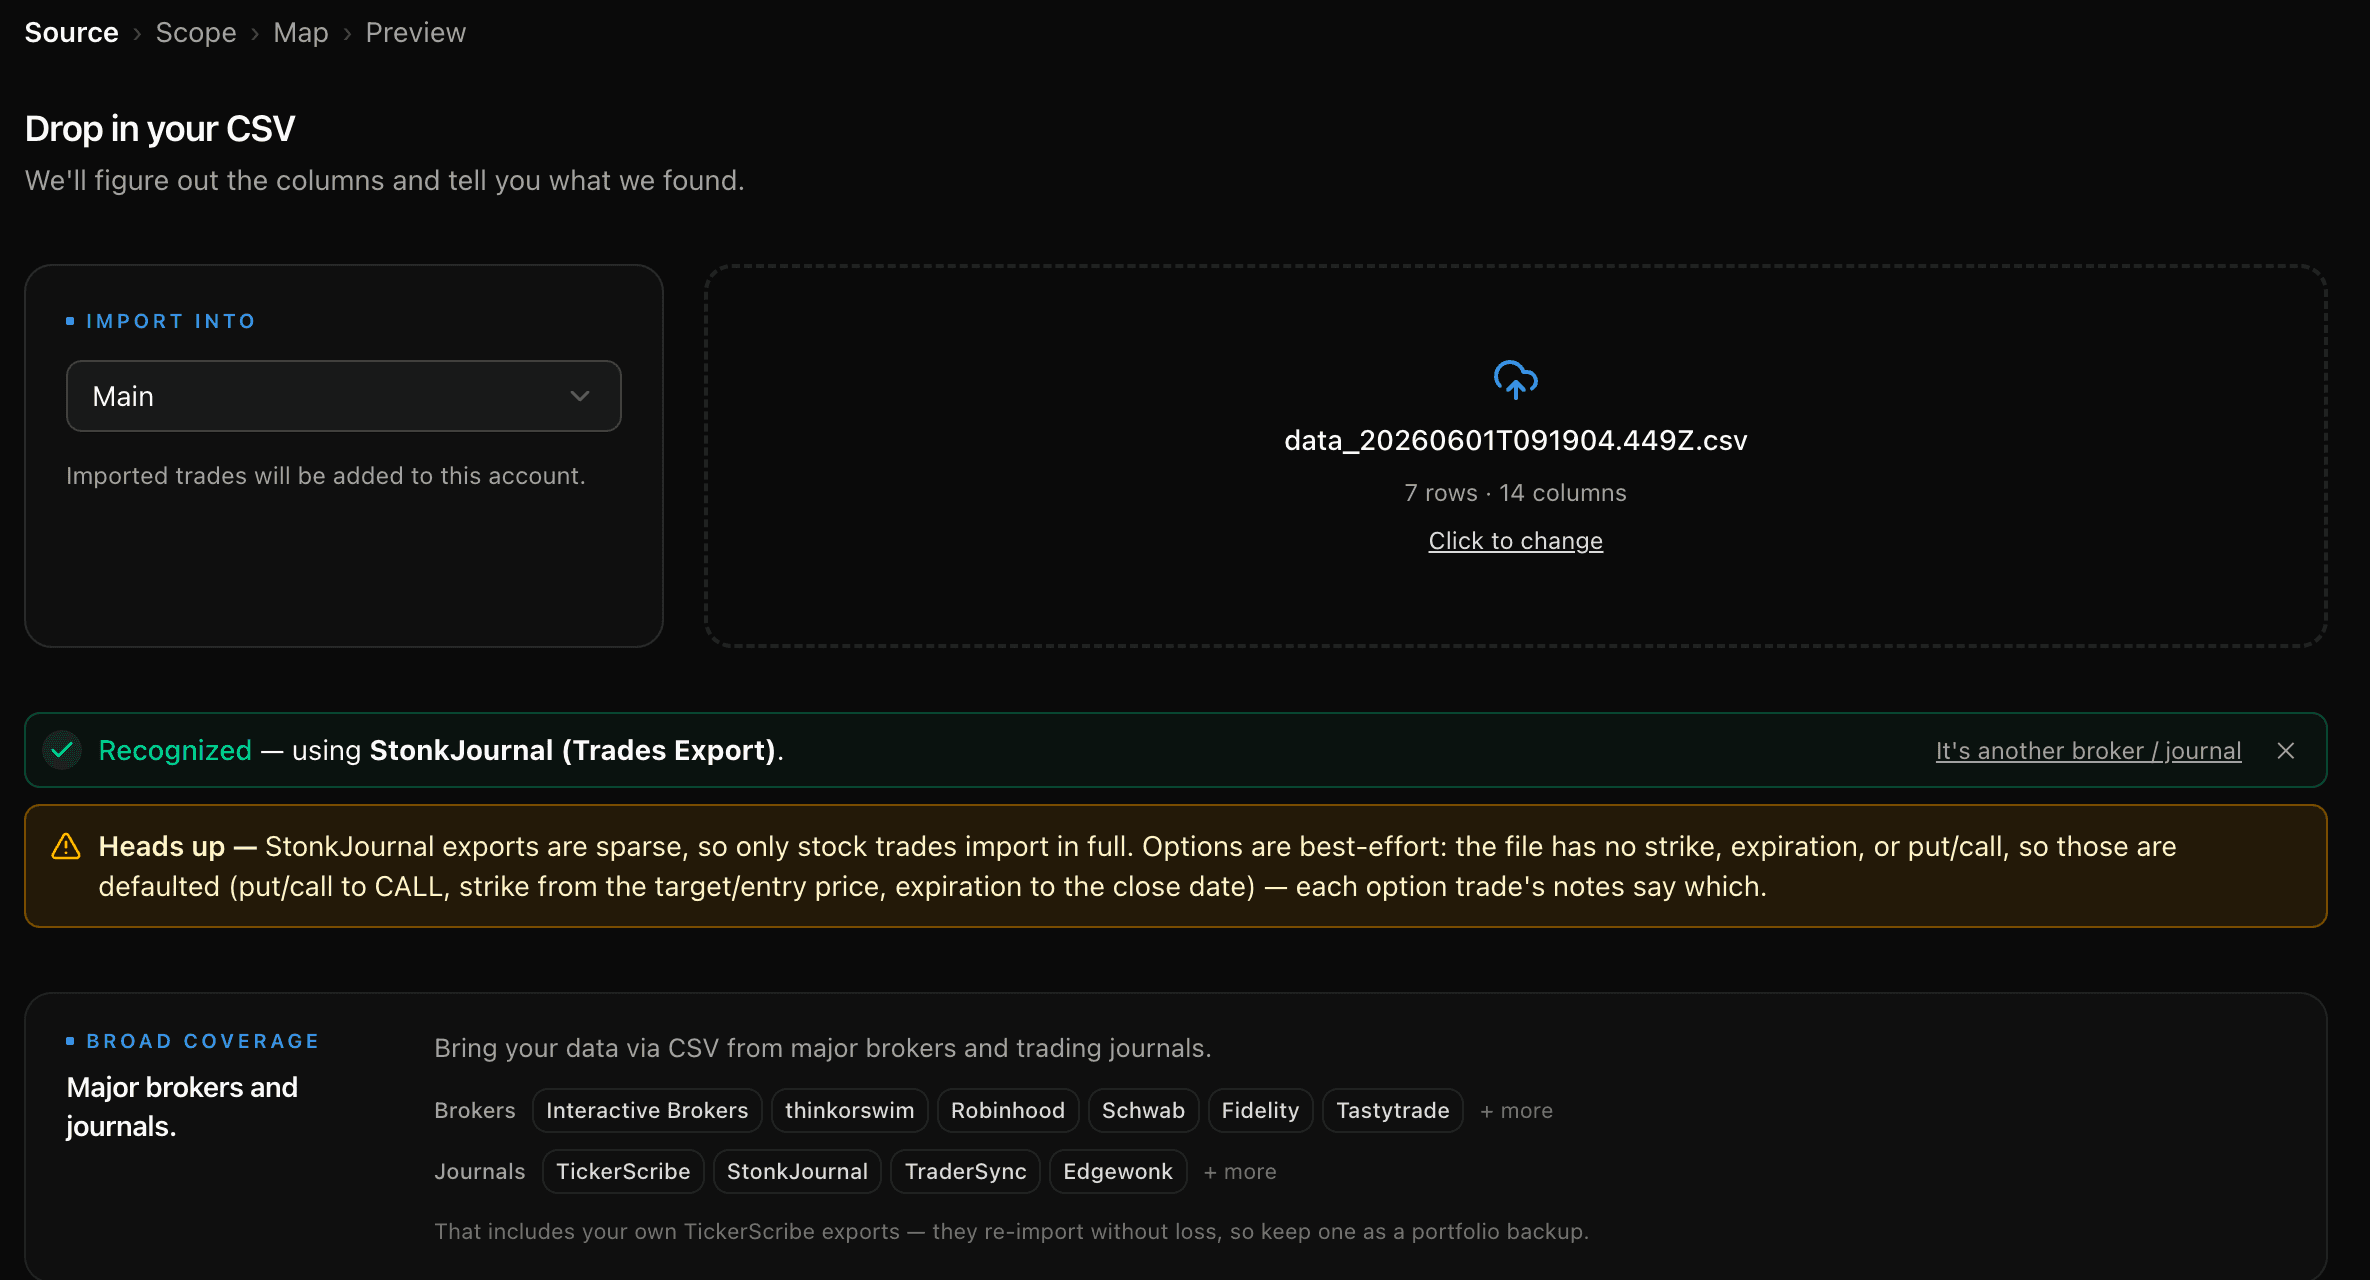Select the Fidelity chip

1260,1111
